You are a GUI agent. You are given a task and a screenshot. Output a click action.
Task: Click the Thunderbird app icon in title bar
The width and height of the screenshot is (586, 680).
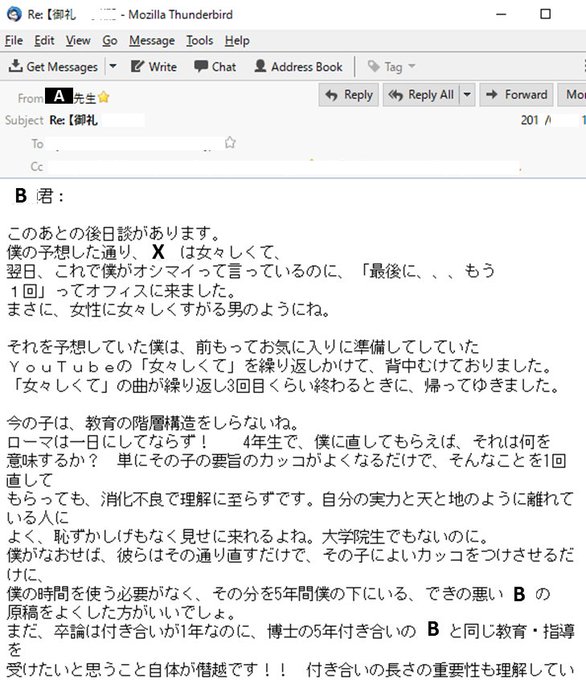click(x=14, y=14)
